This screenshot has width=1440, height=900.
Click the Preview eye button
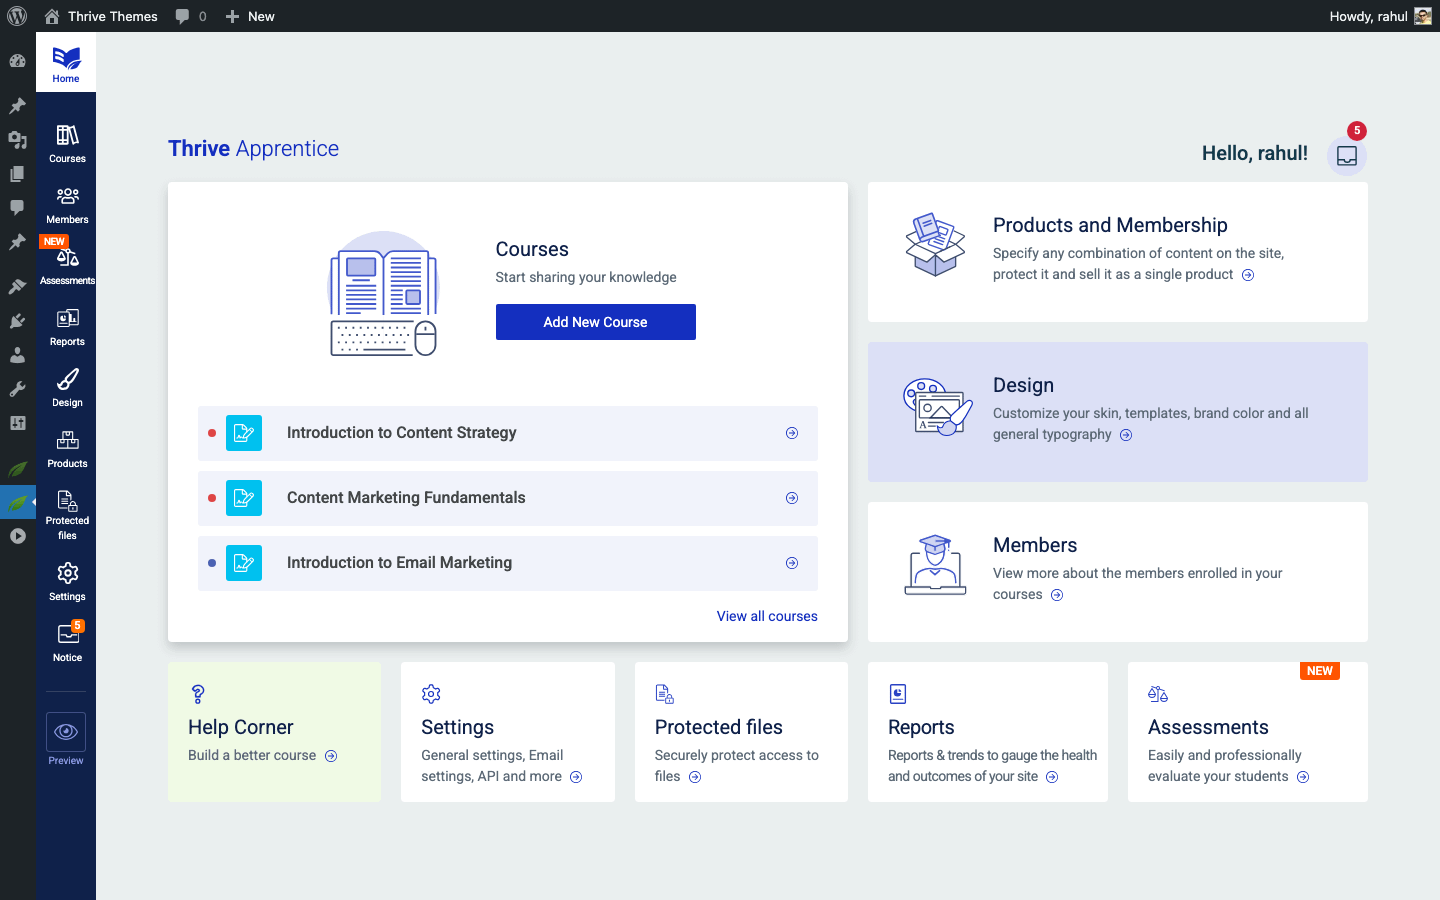click(66, 732)
